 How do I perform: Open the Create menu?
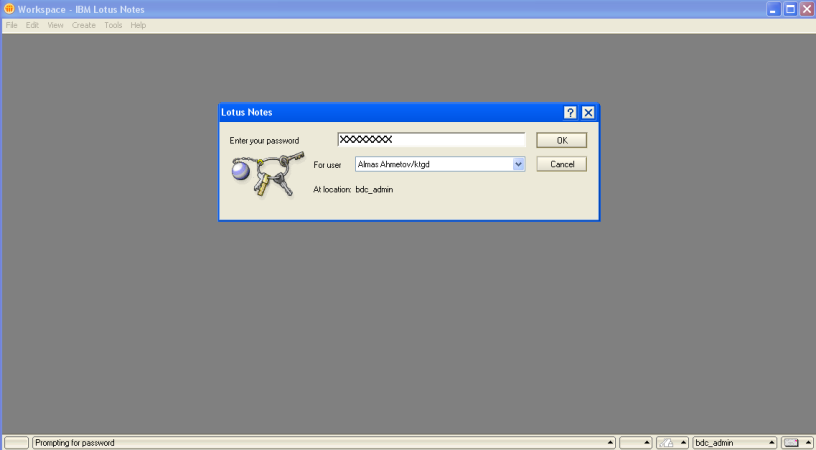click(84, 25)
